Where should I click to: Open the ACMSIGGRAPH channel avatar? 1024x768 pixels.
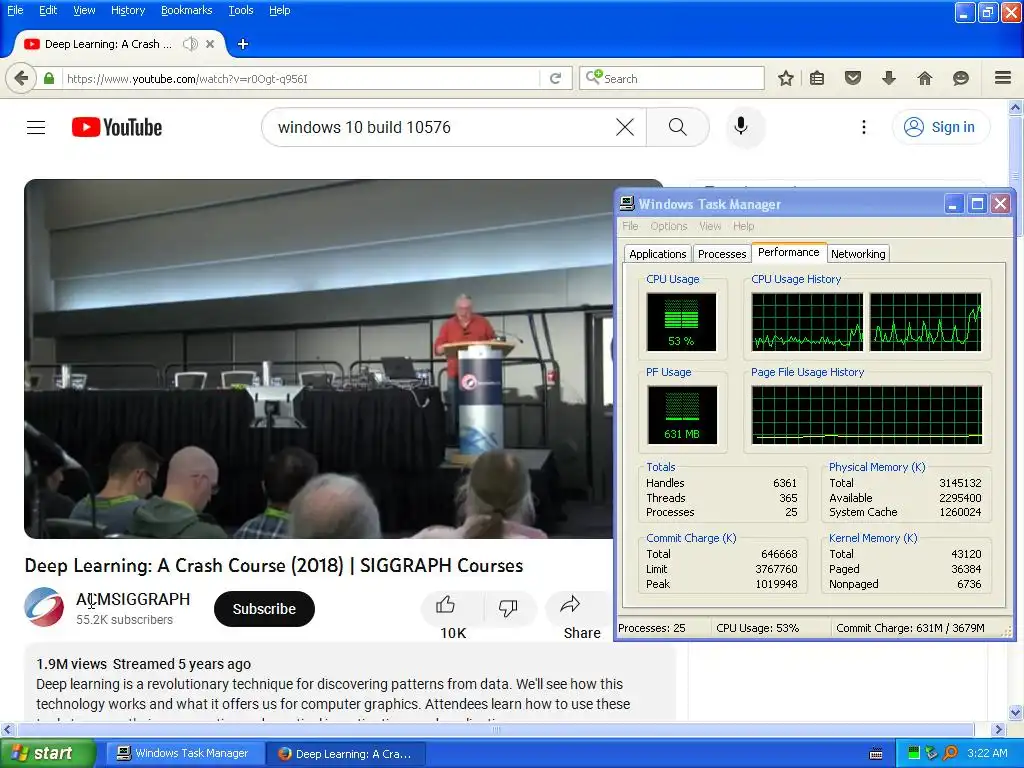pyautogui.click(x=44, y=607)
